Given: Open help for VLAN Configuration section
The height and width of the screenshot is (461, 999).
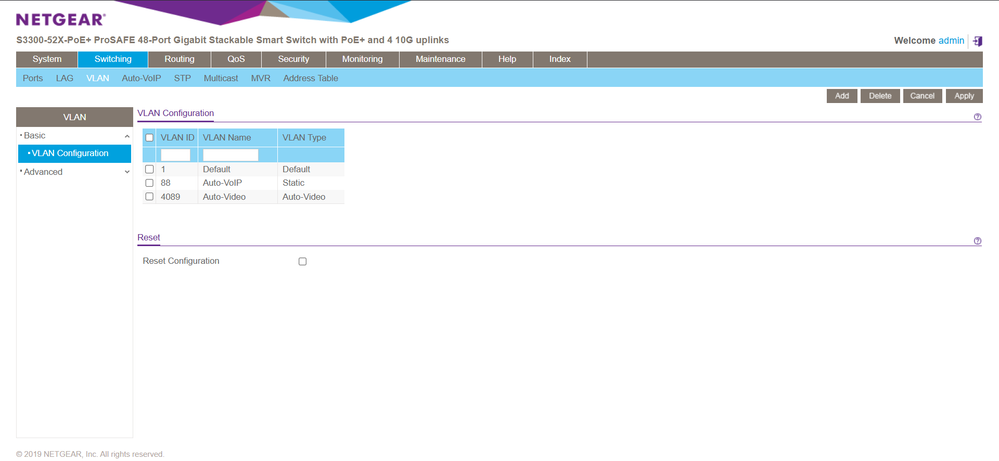Looking at the screenshot, I should click(x=977, y=117).
